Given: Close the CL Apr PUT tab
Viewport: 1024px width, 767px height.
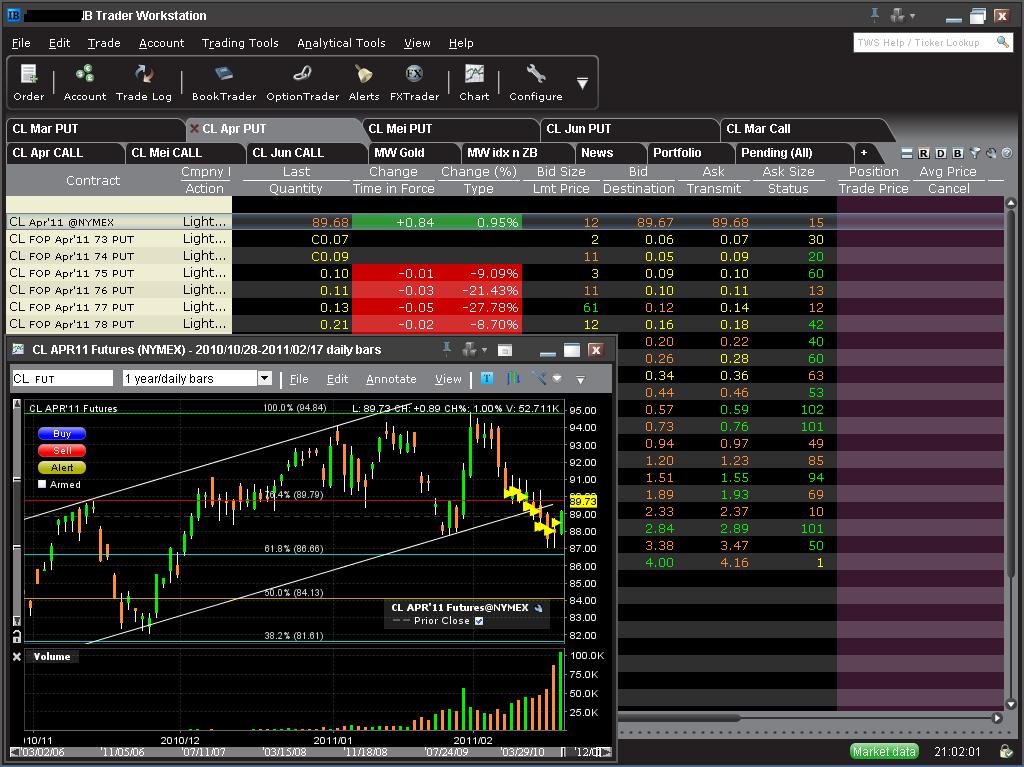Looking at the screenshot, I should tap(194, 129).
